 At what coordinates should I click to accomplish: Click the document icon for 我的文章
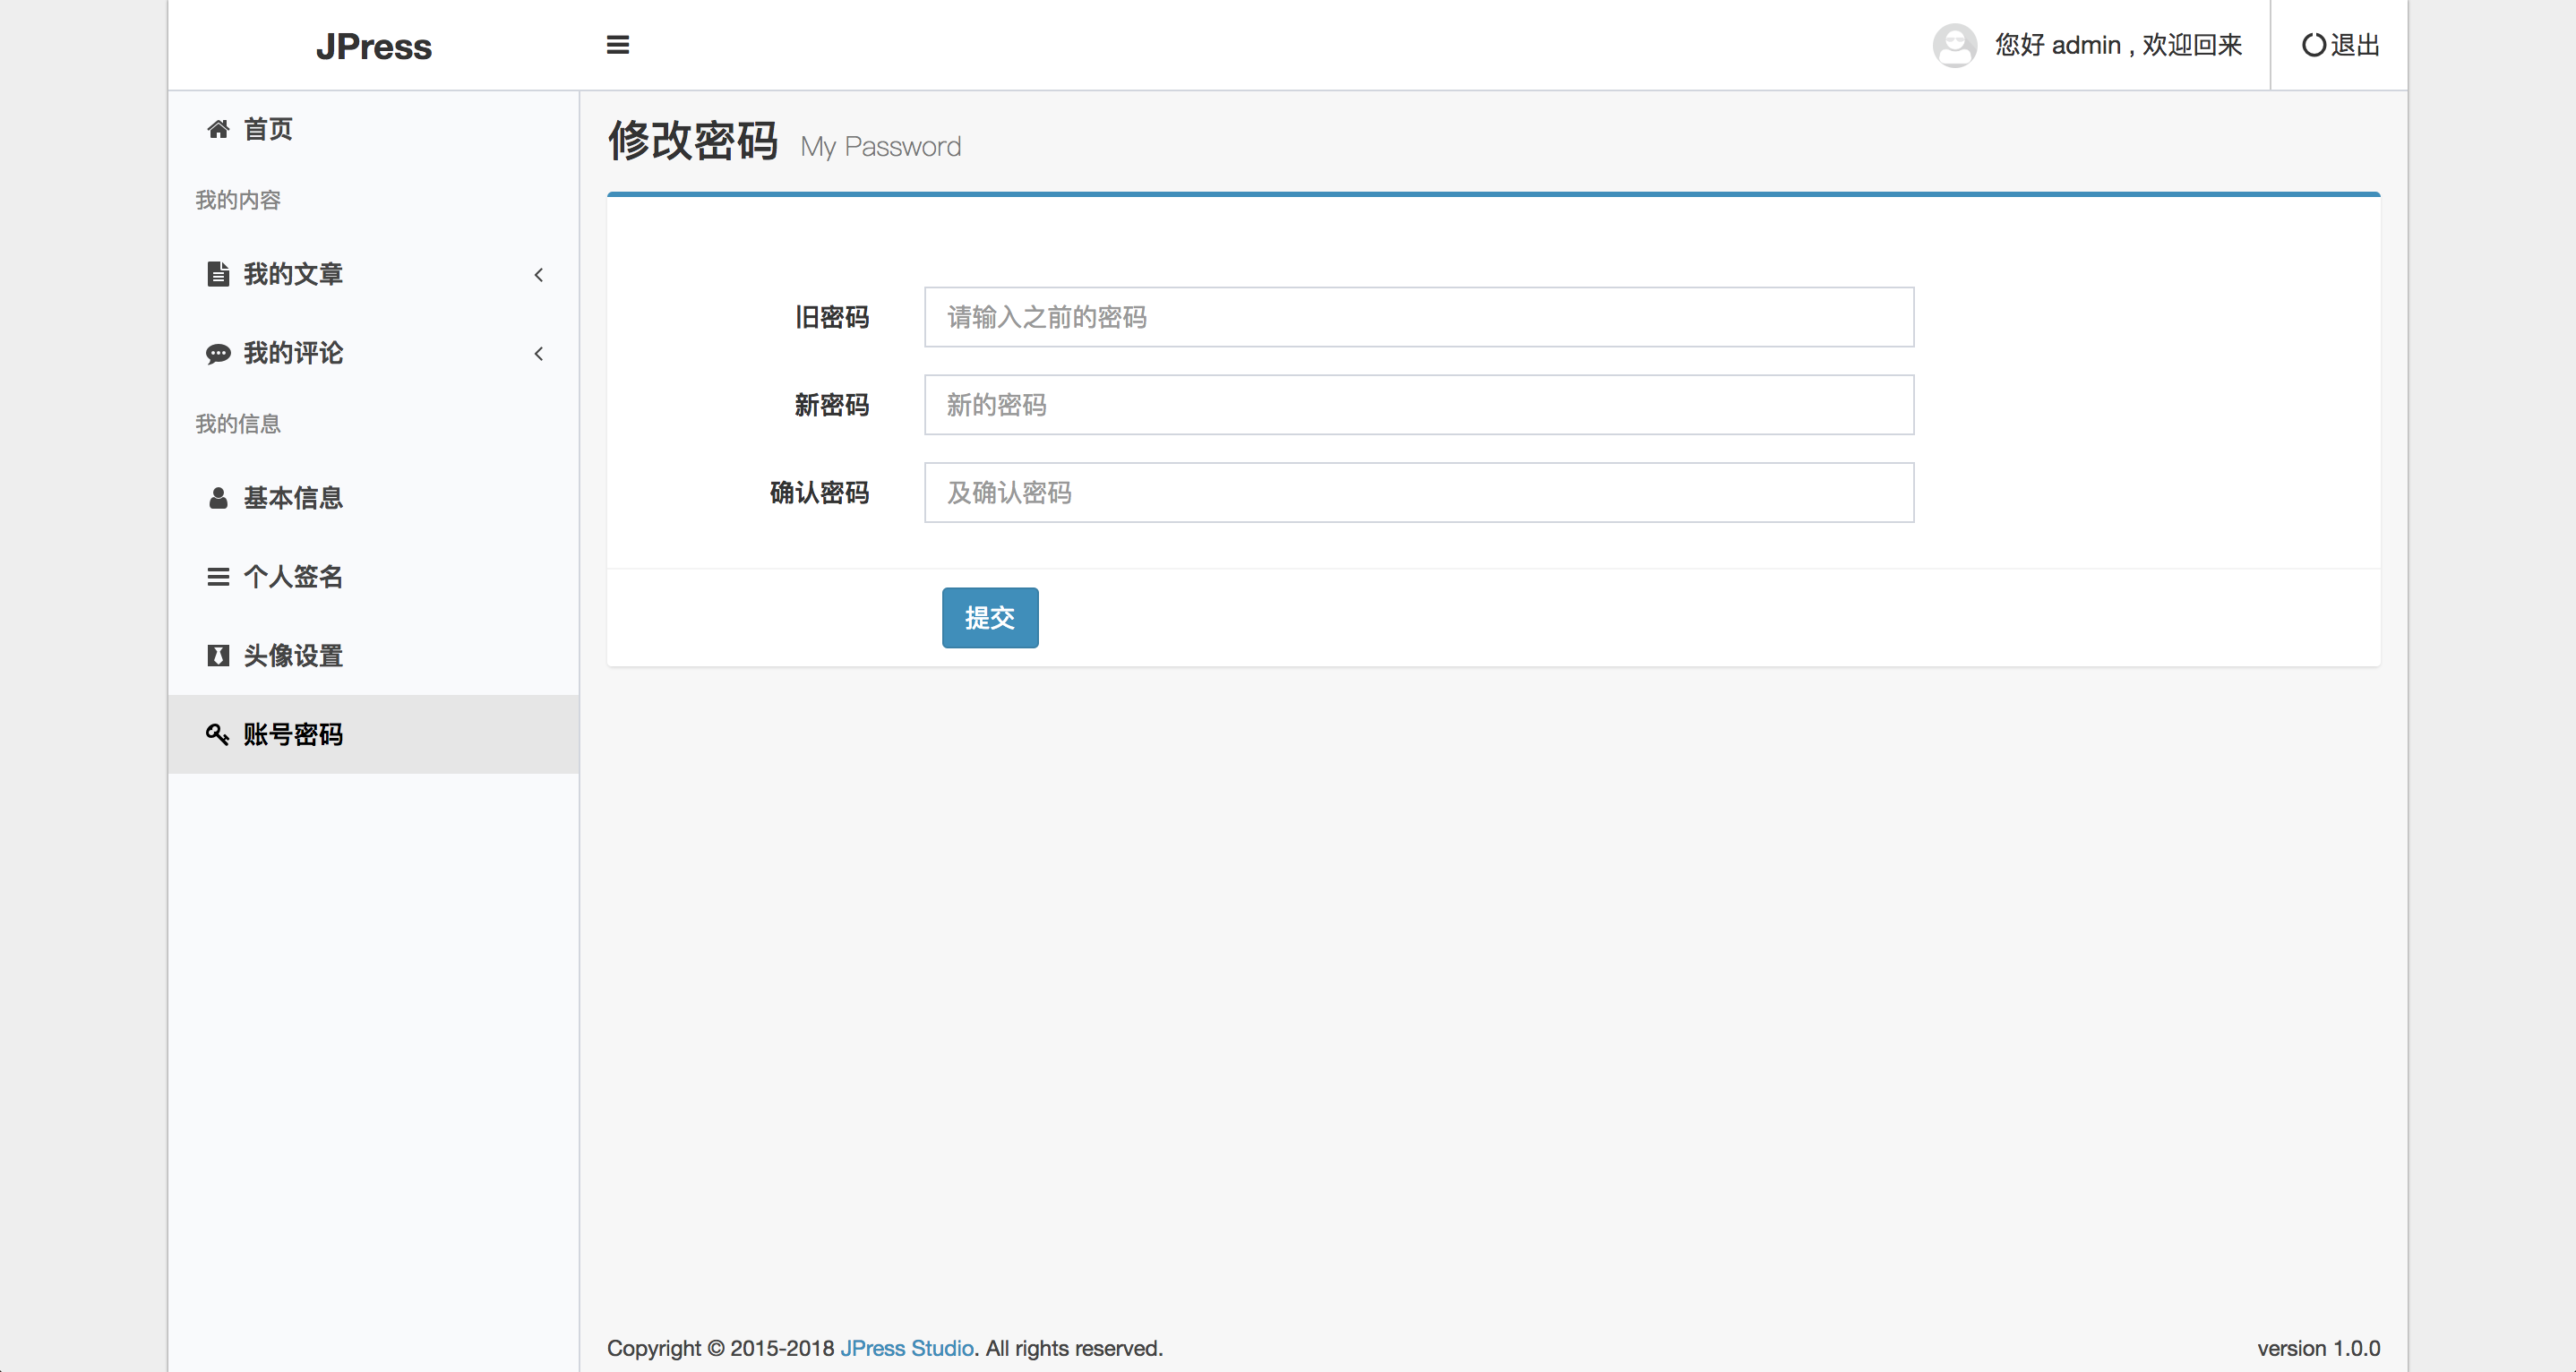[218, 274]
